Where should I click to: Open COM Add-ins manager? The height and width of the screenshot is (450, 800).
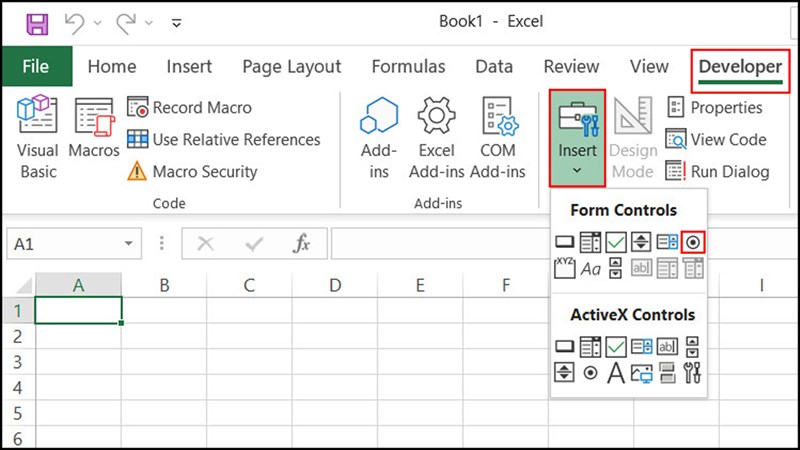(x=497, y=137)
